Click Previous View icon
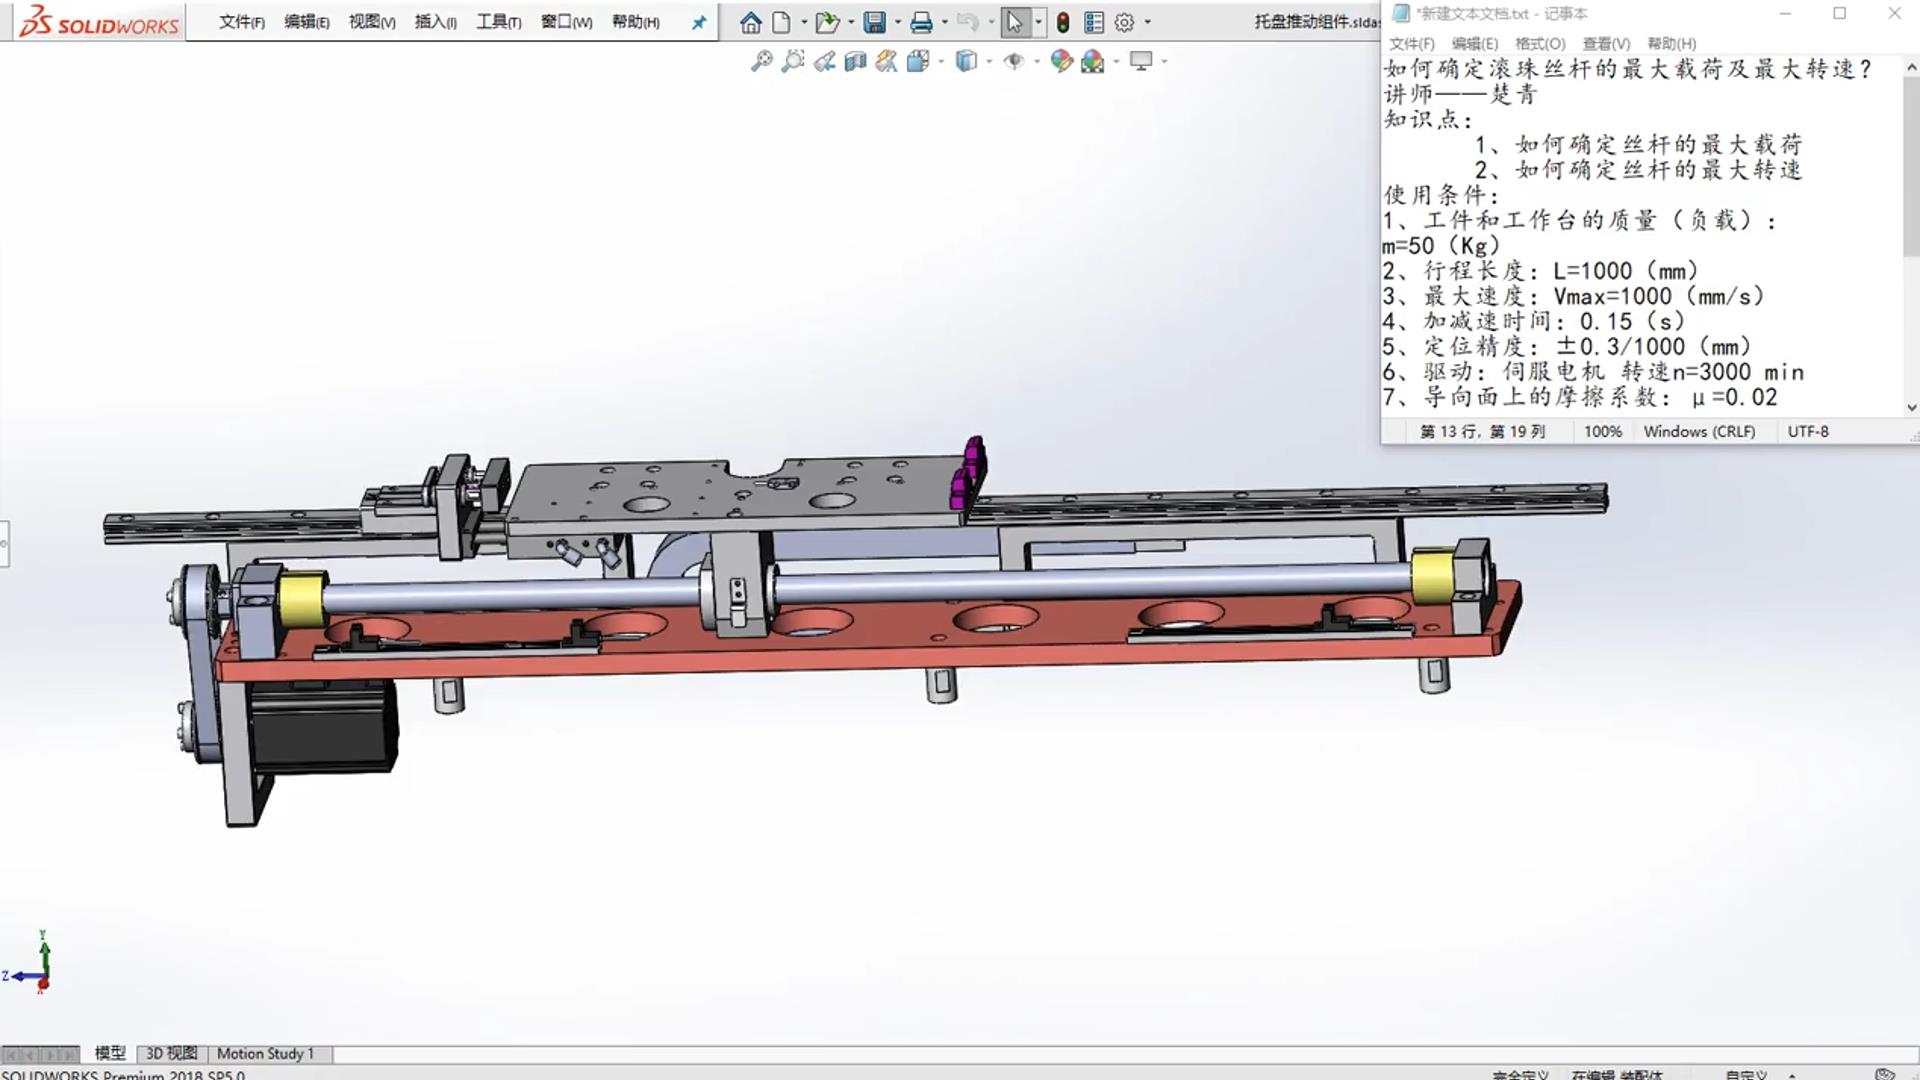Image resolution: width=1920 pixels, height=1080 pixels. (x=824, y=61)
